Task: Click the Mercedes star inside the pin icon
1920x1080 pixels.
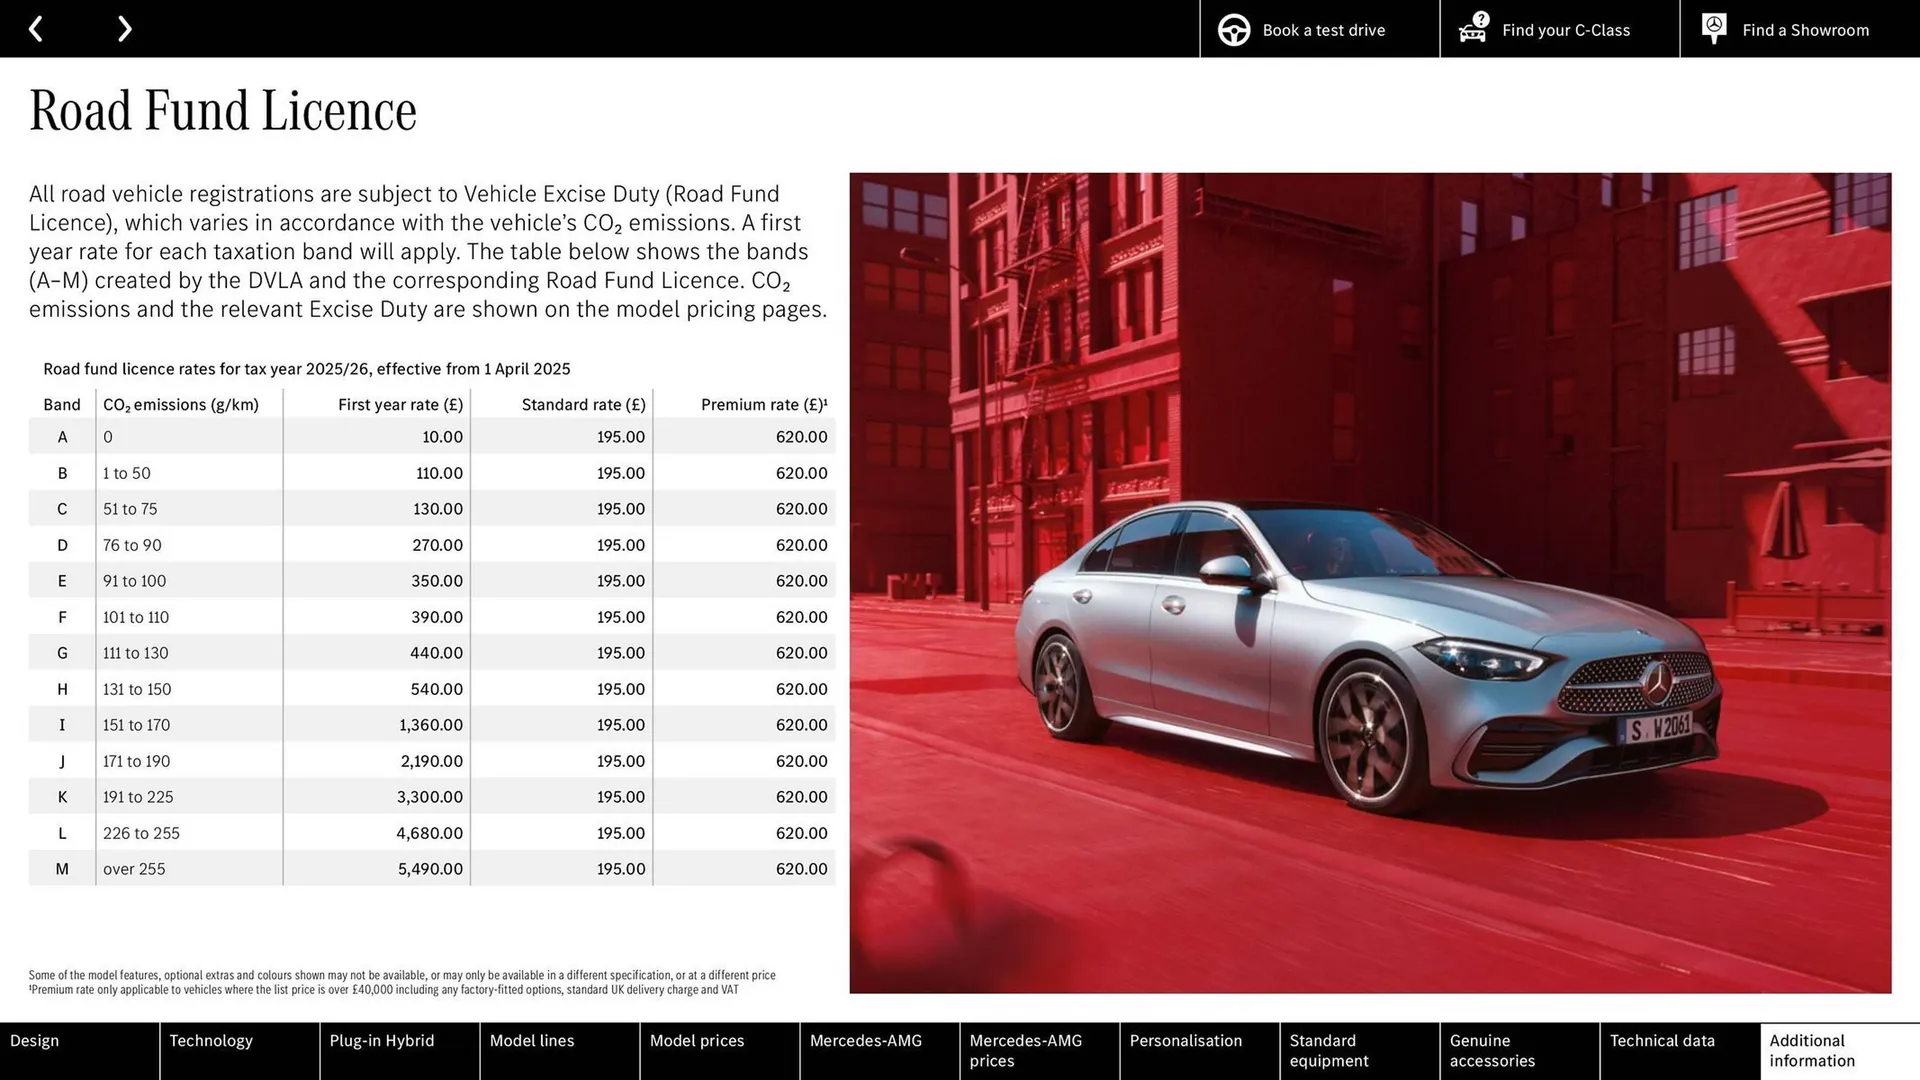Action: (1713, 25)
